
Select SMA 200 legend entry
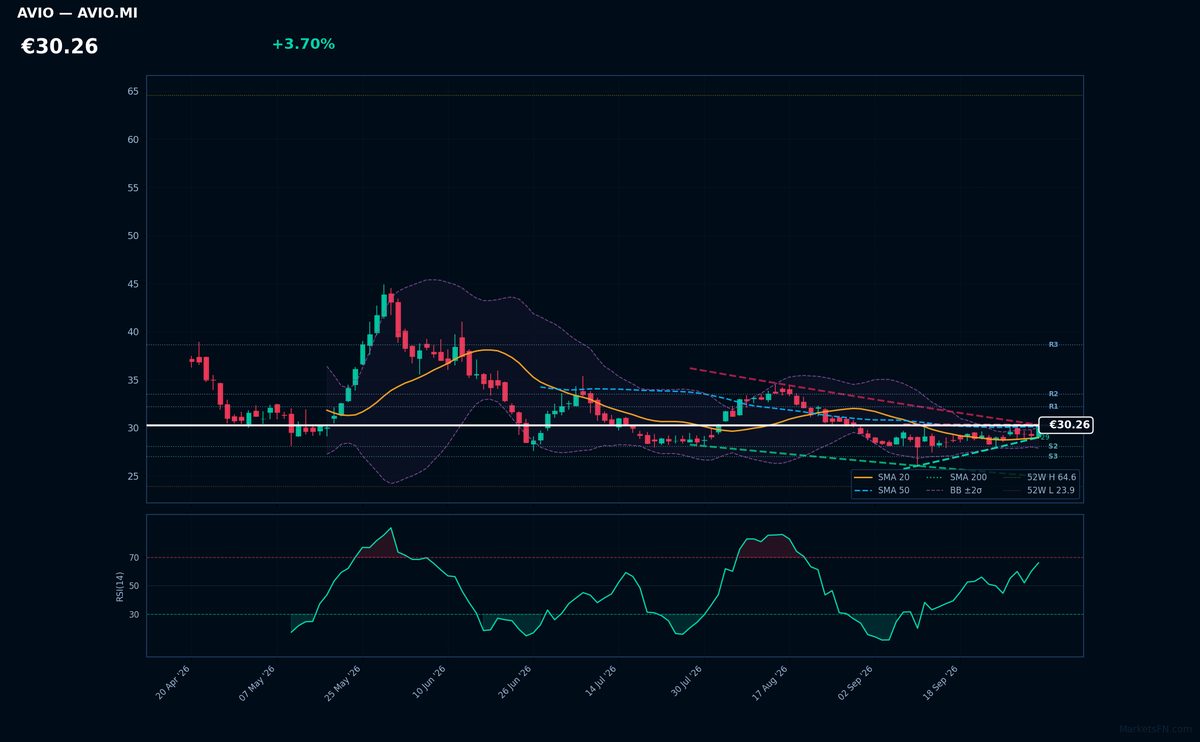point(956,477)
